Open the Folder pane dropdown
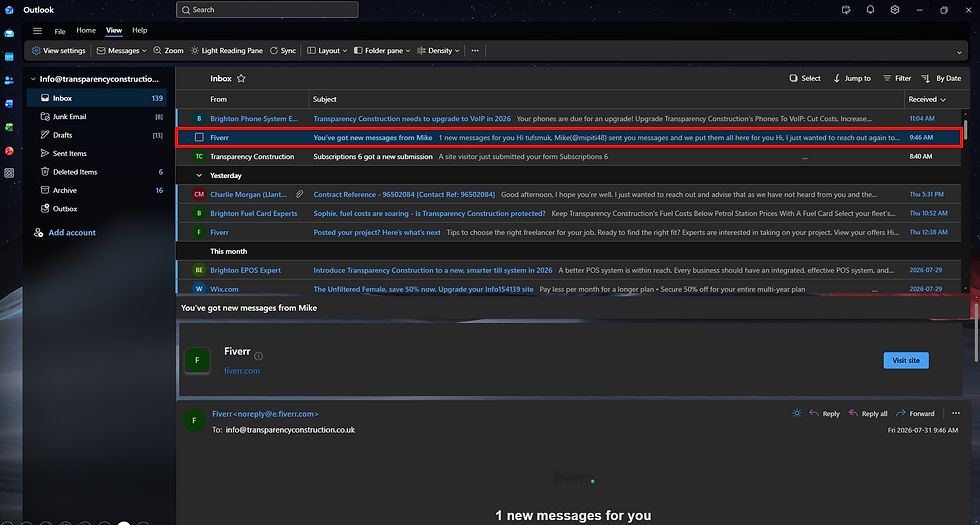The image size is (980, 525). (382, 51)
